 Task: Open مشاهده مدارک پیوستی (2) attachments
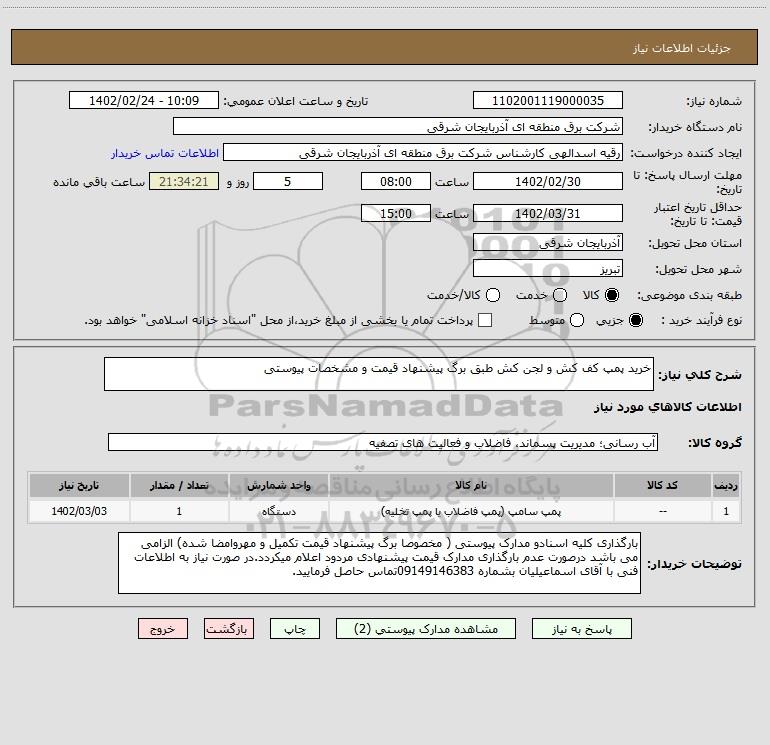click(x=426, y=629)
